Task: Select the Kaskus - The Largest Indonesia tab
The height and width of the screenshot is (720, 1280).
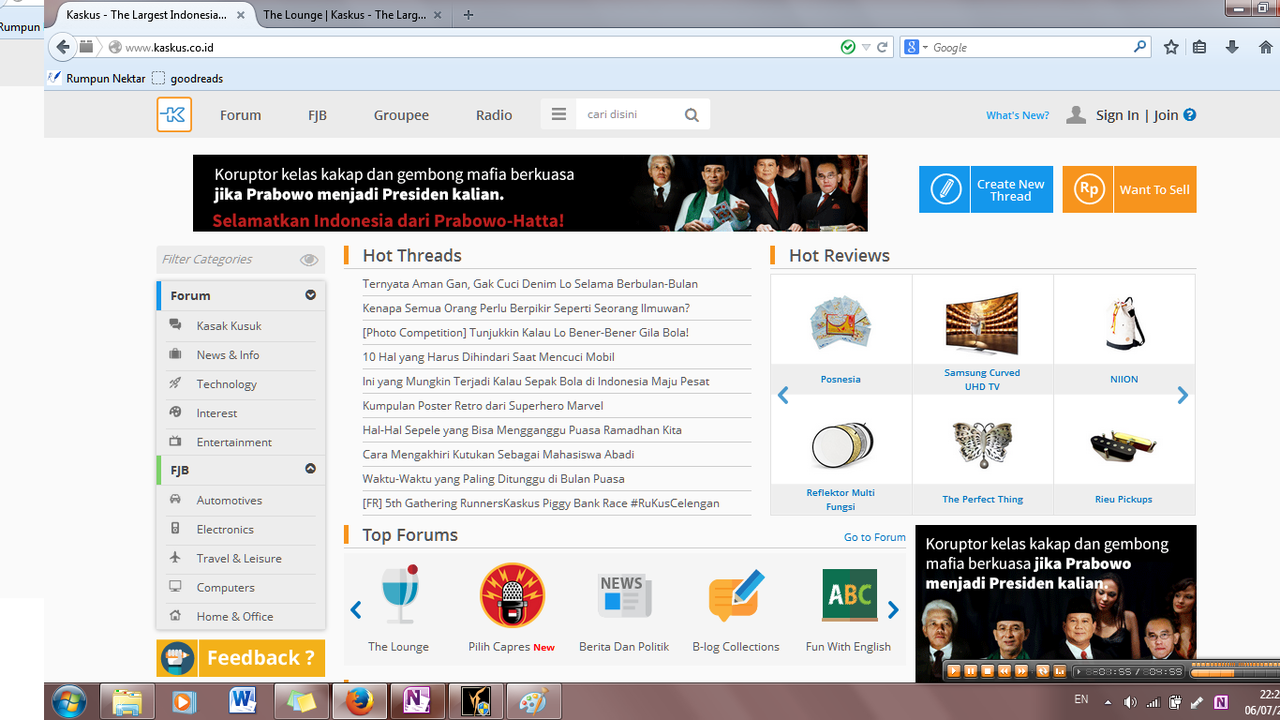Action: [147, 15]
